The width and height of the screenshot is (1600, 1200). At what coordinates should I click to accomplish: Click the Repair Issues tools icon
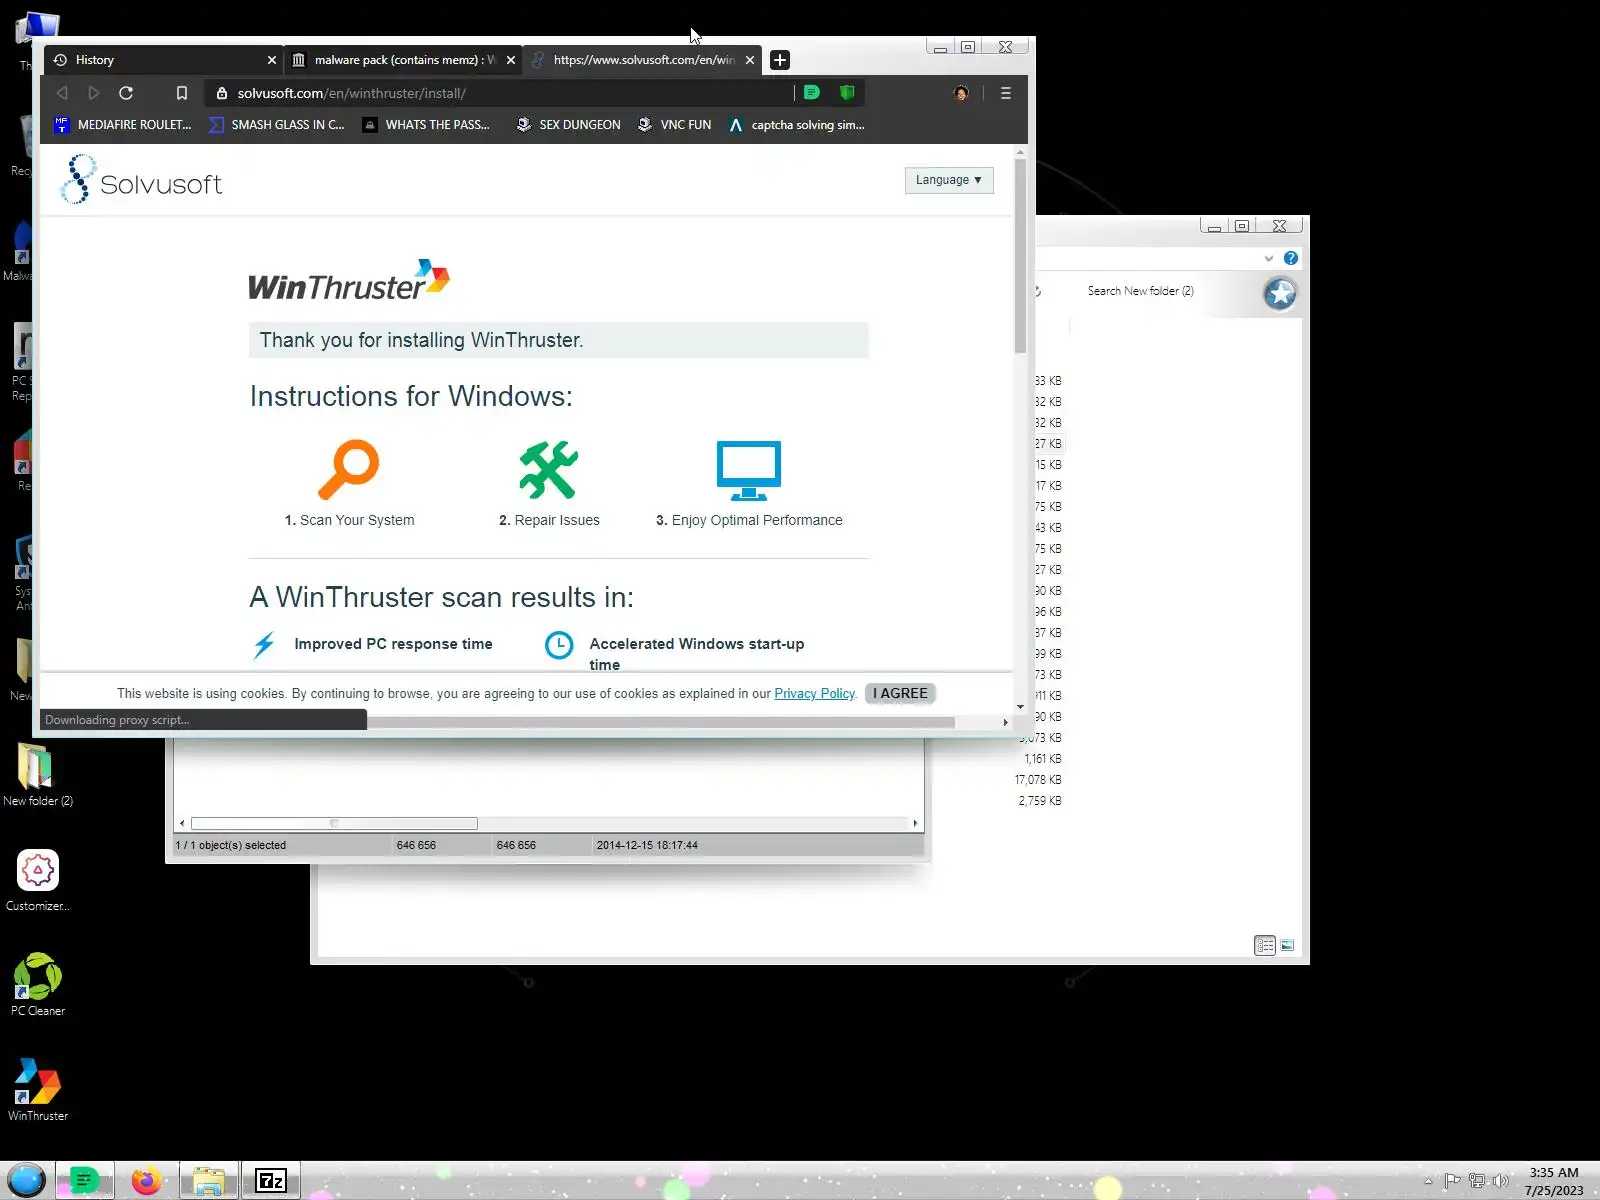pyautogui.click(x=549, y=469)
